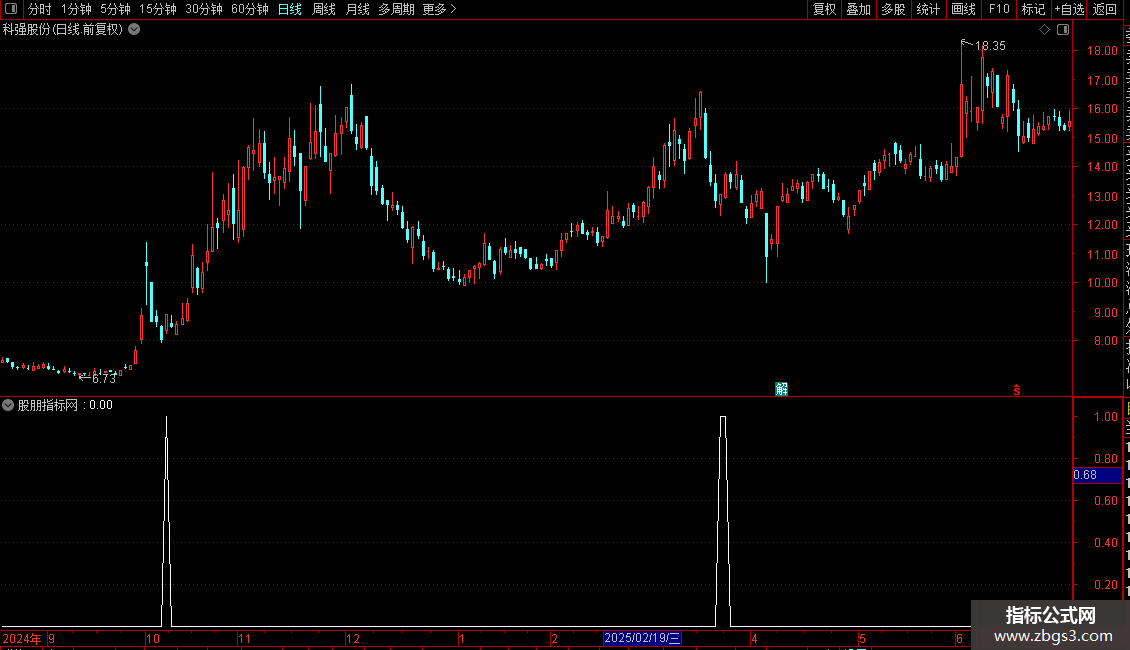Select the 60分钟 period
1130x650 pixels.
tap(249, 9)
